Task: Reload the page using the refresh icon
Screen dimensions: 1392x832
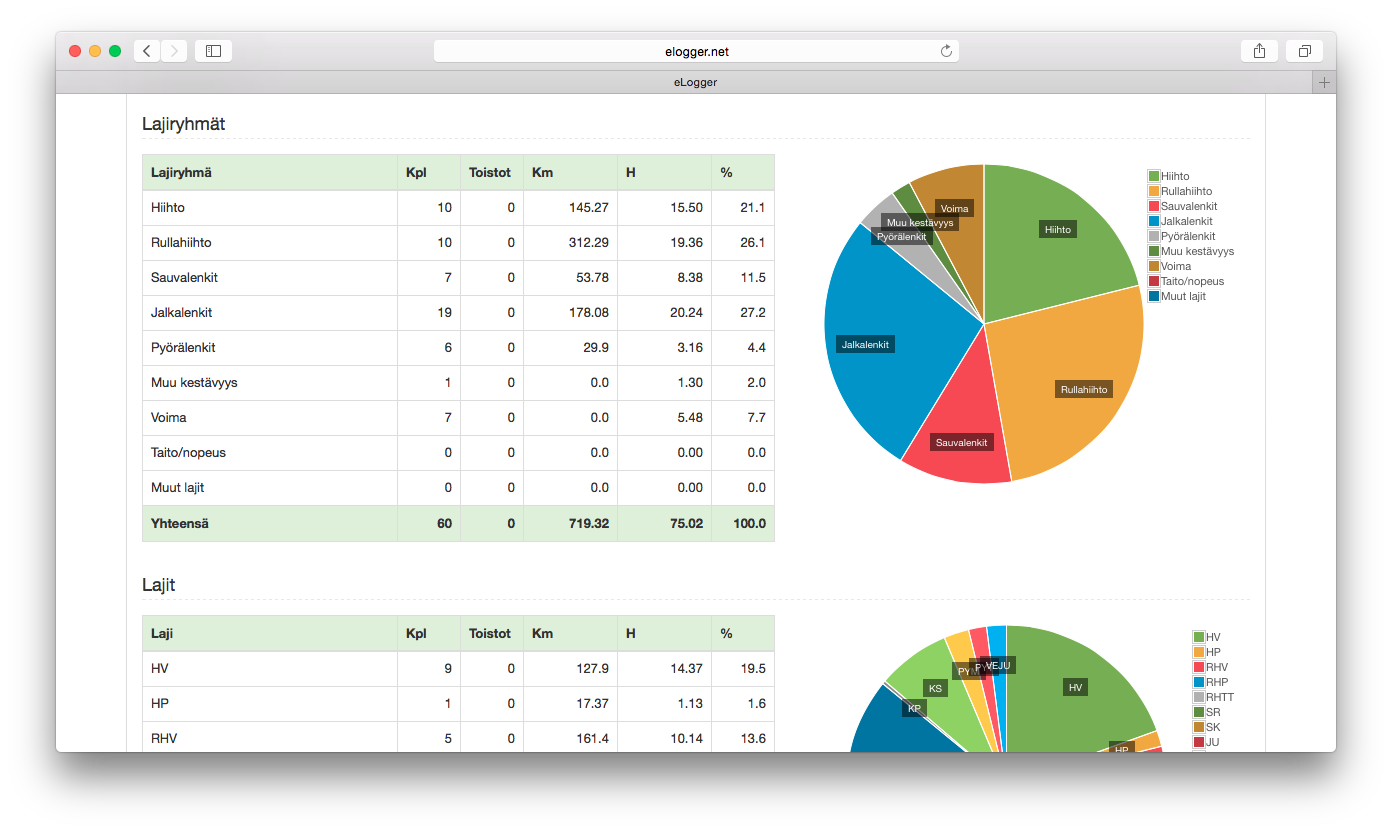Action: coord(946,51)
